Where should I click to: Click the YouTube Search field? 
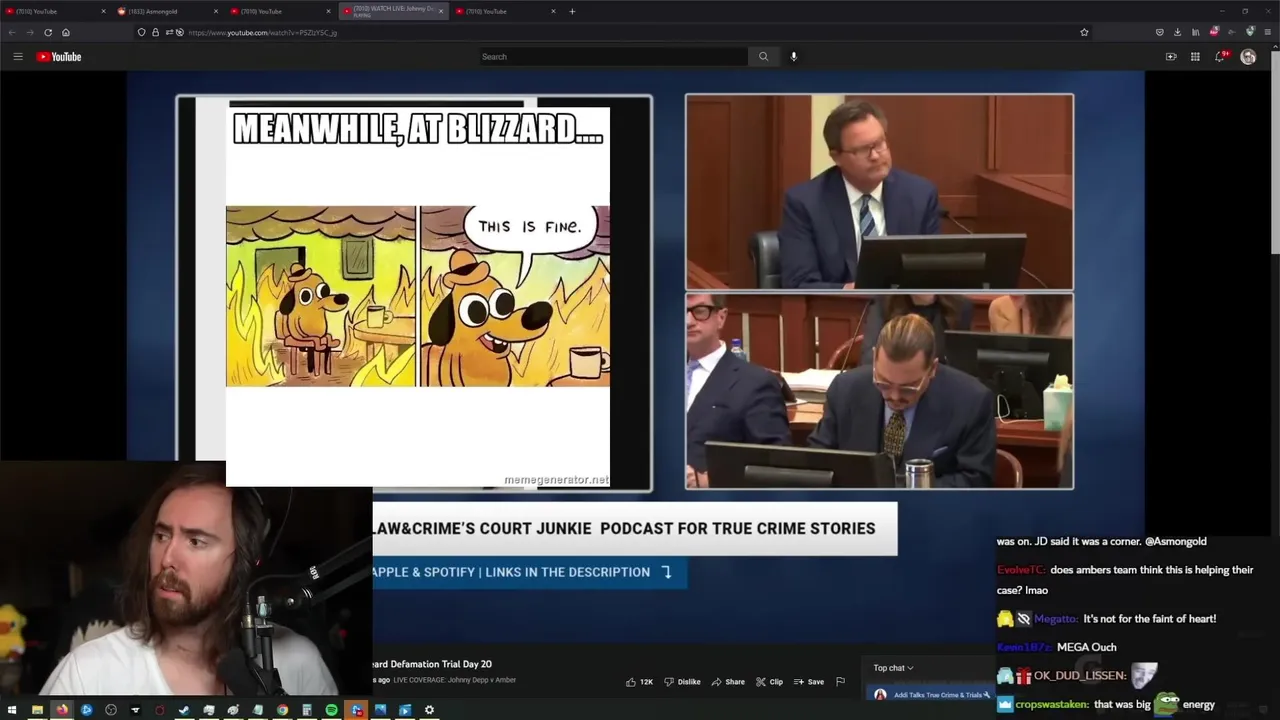coord(612,57)
